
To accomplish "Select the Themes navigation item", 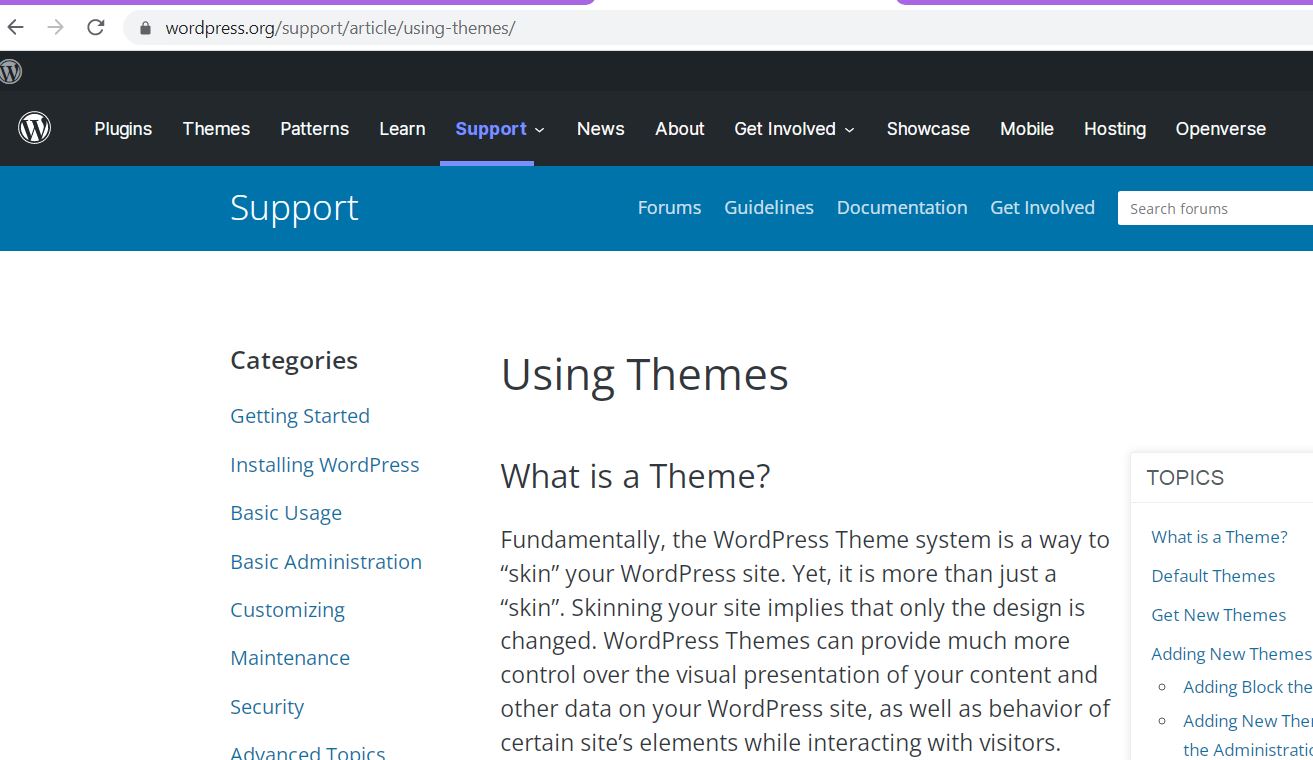I will [215, 128].
